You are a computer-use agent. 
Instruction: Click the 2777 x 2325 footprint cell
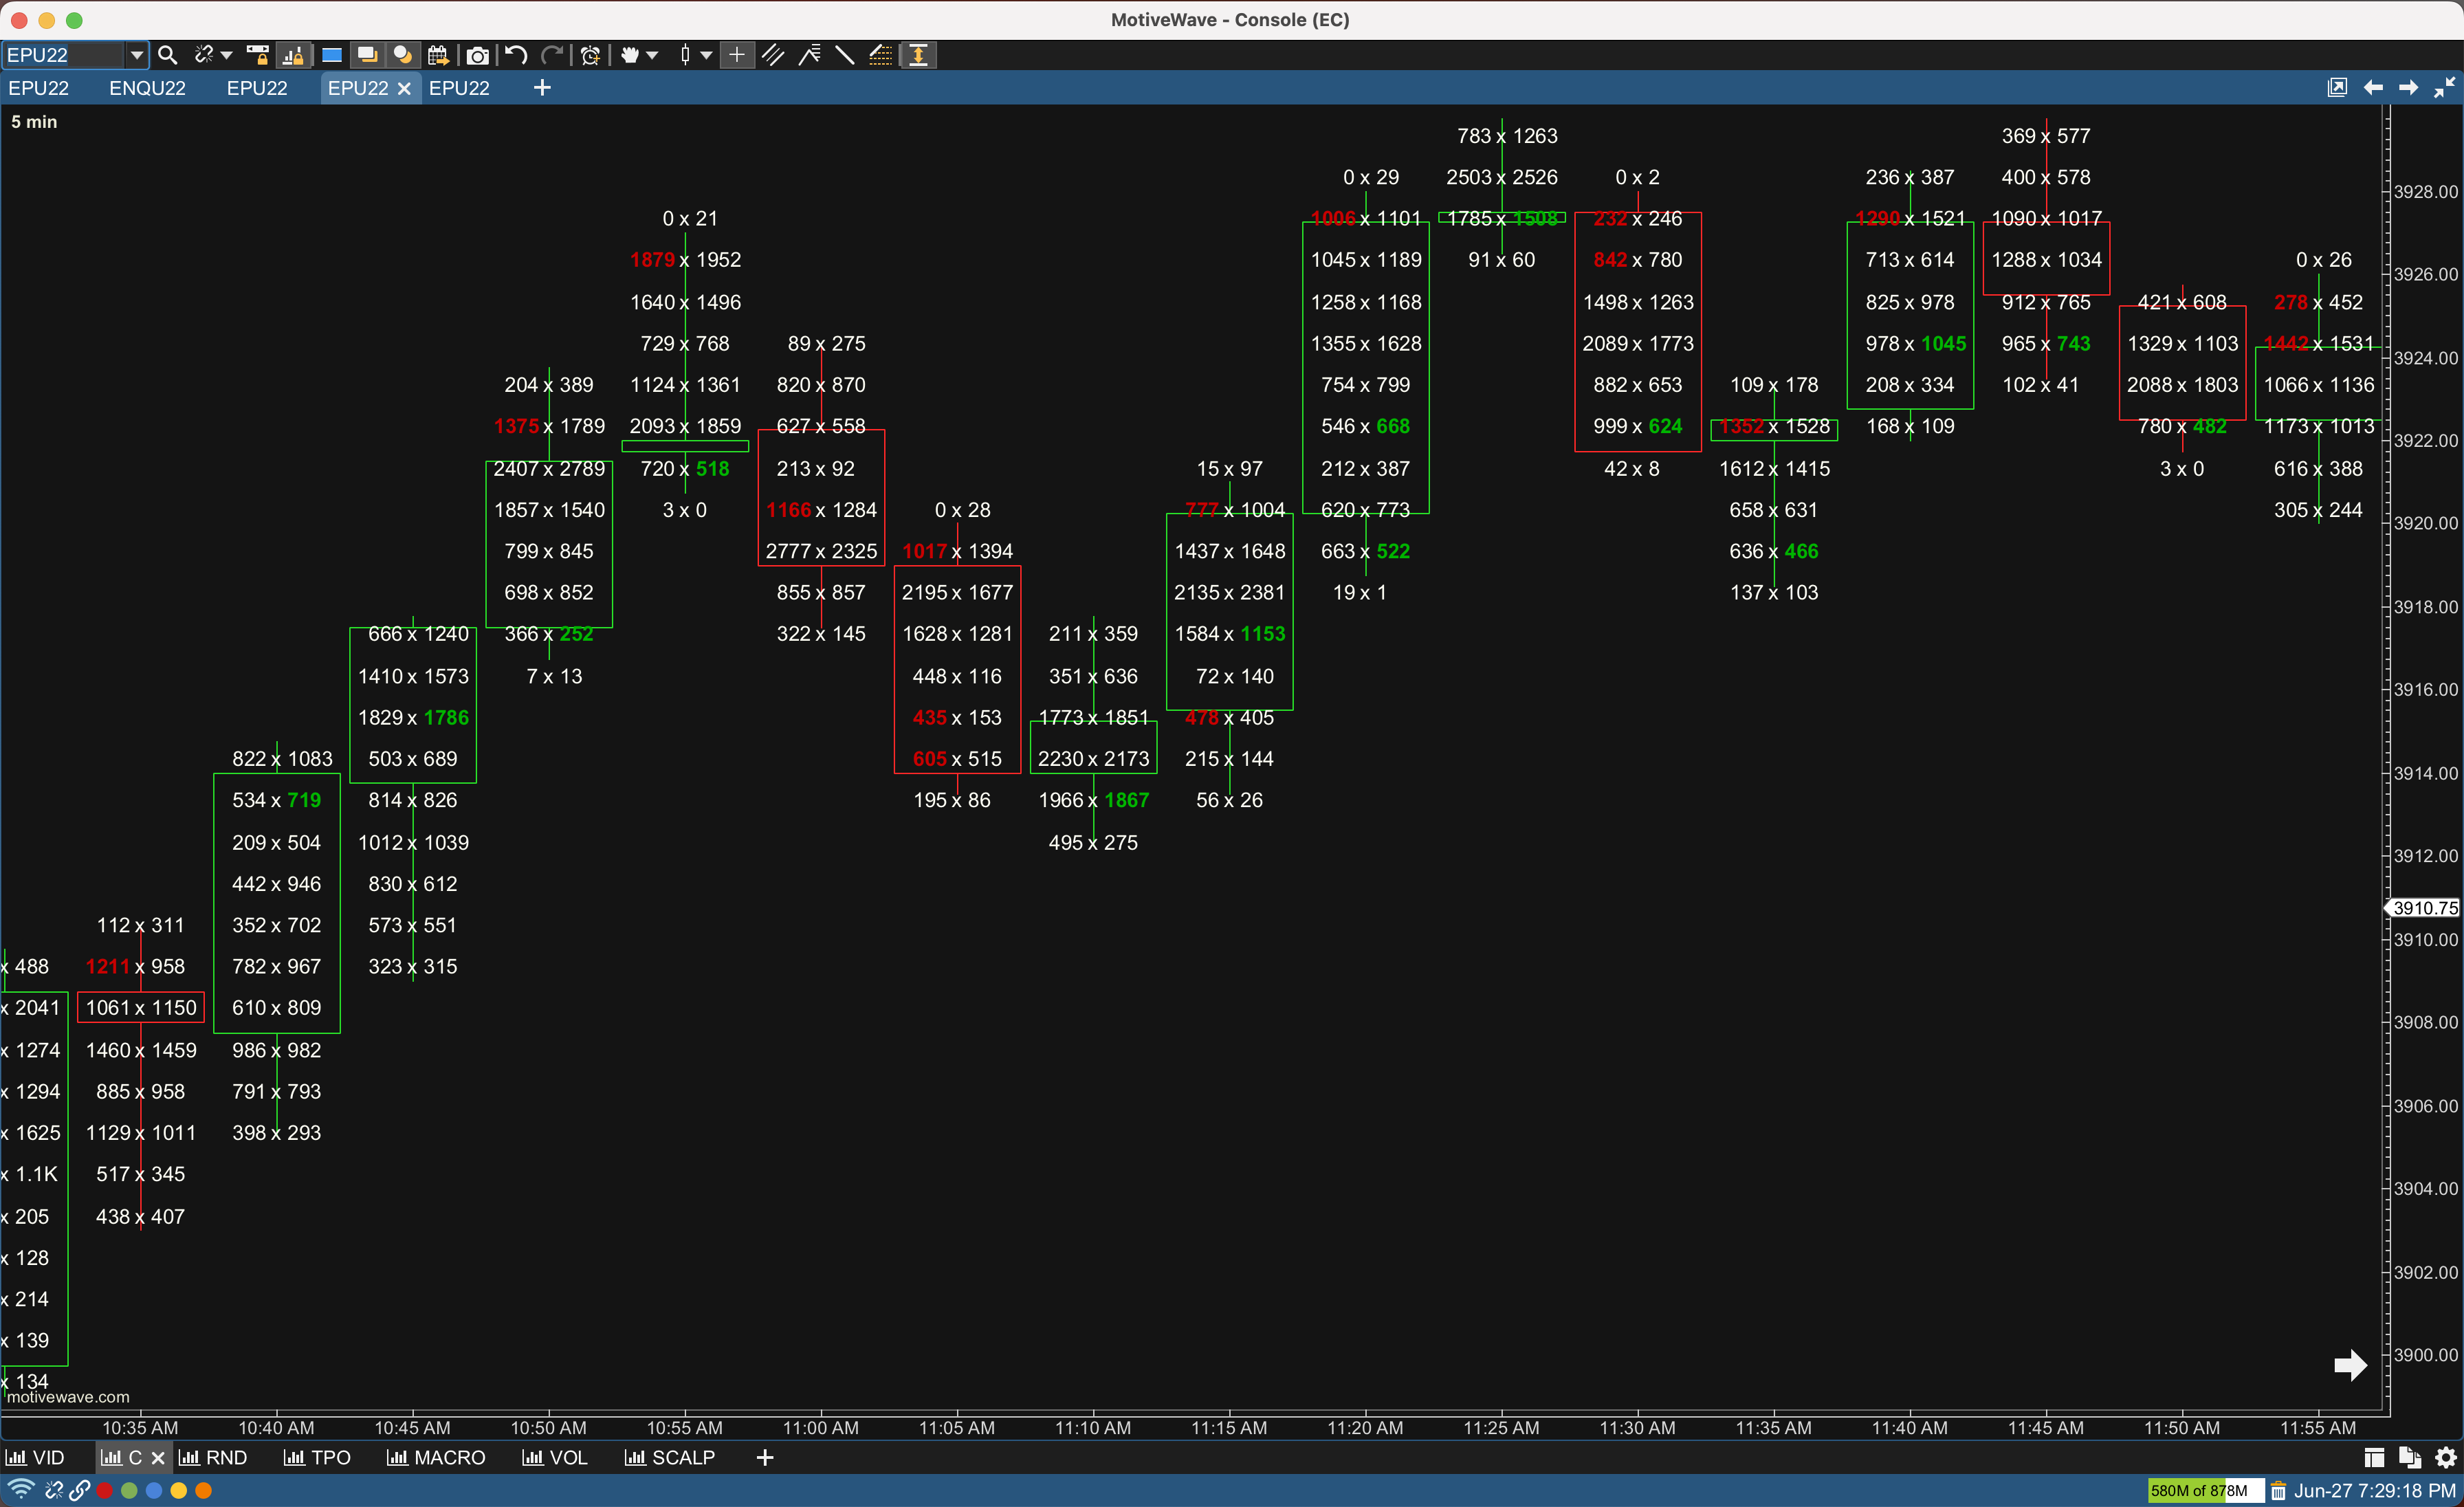(821, 551)
